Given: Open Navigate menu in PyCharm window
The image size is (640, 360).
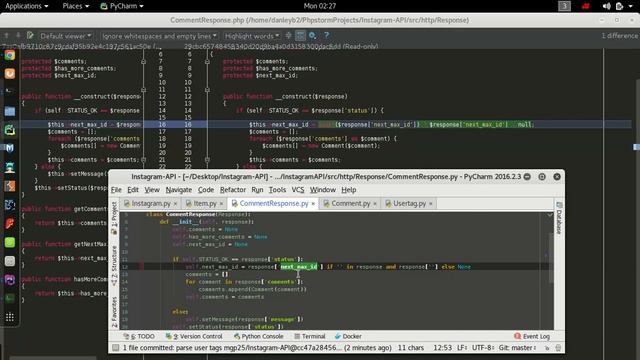Looking at the screenshot, I should pyautogui.click(x=178, y=190).
